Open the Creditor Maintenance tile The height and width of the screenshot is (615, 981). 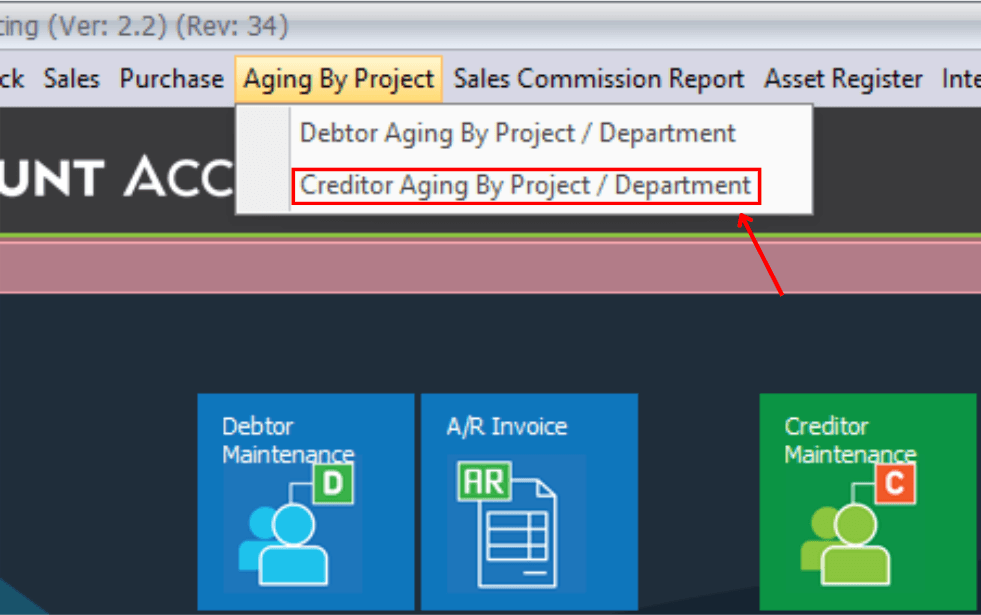pyautogui.click(x=867, y=500)
